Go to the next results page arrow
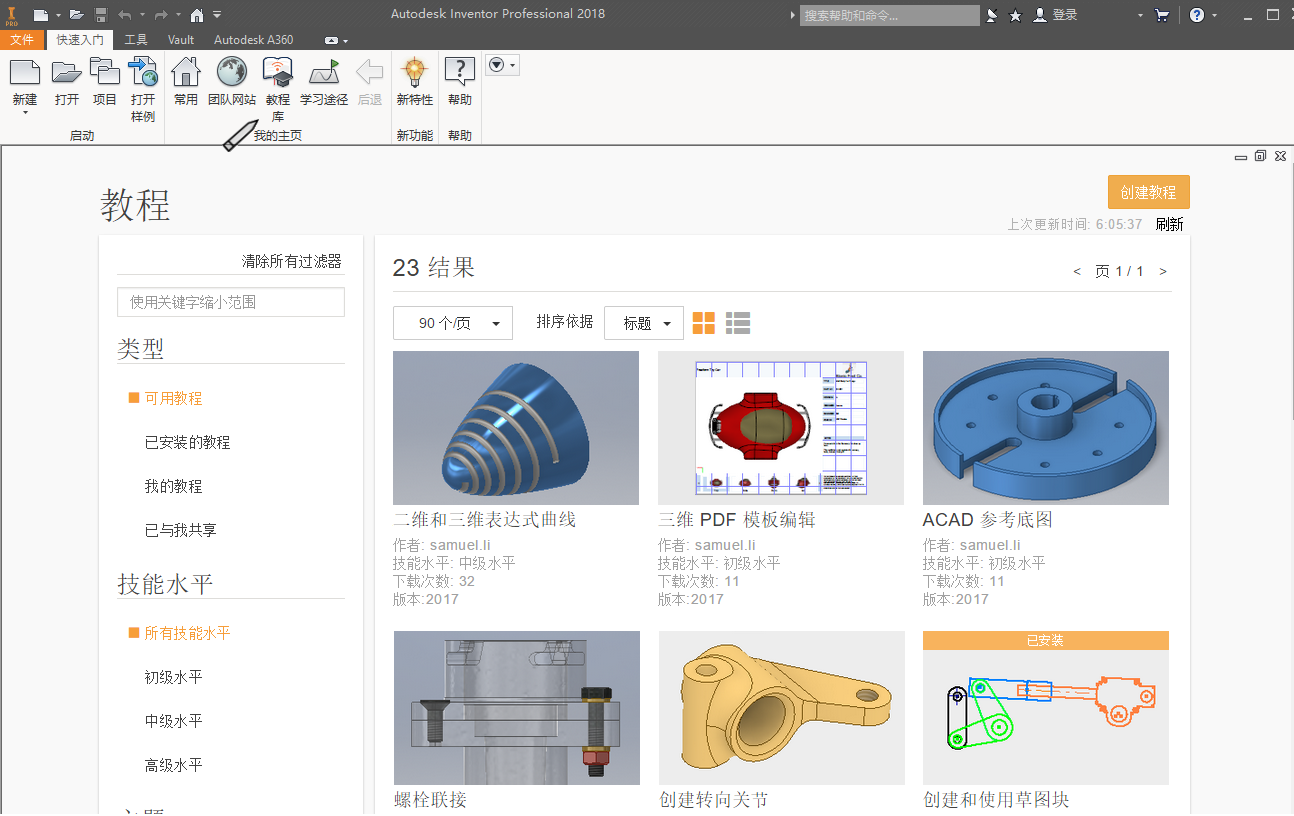This screenshot has height=816, width=1294. coord(1163,271)
